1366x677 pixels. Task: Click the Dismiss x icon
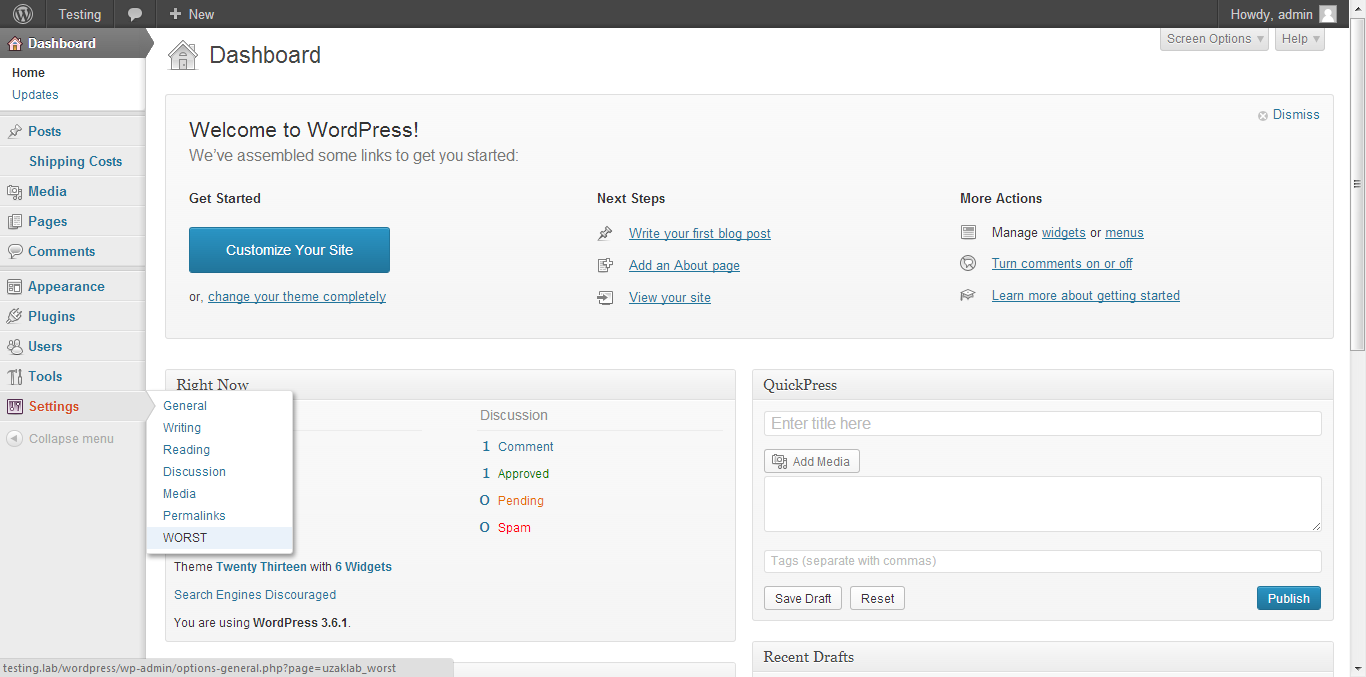1263,115
